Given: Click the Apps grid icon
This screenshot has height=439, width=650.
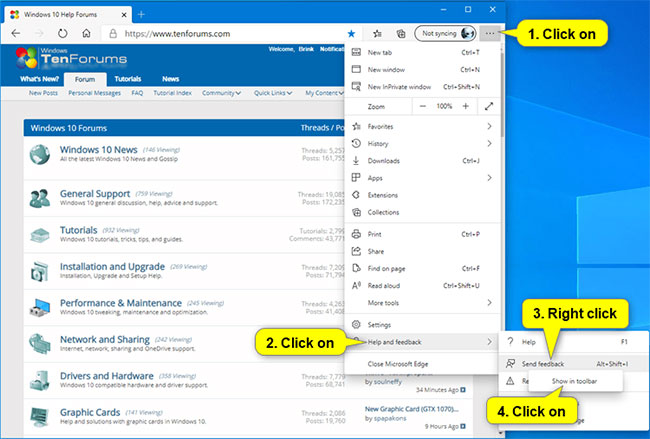Looking at the screenshot, I should [356, 178].
